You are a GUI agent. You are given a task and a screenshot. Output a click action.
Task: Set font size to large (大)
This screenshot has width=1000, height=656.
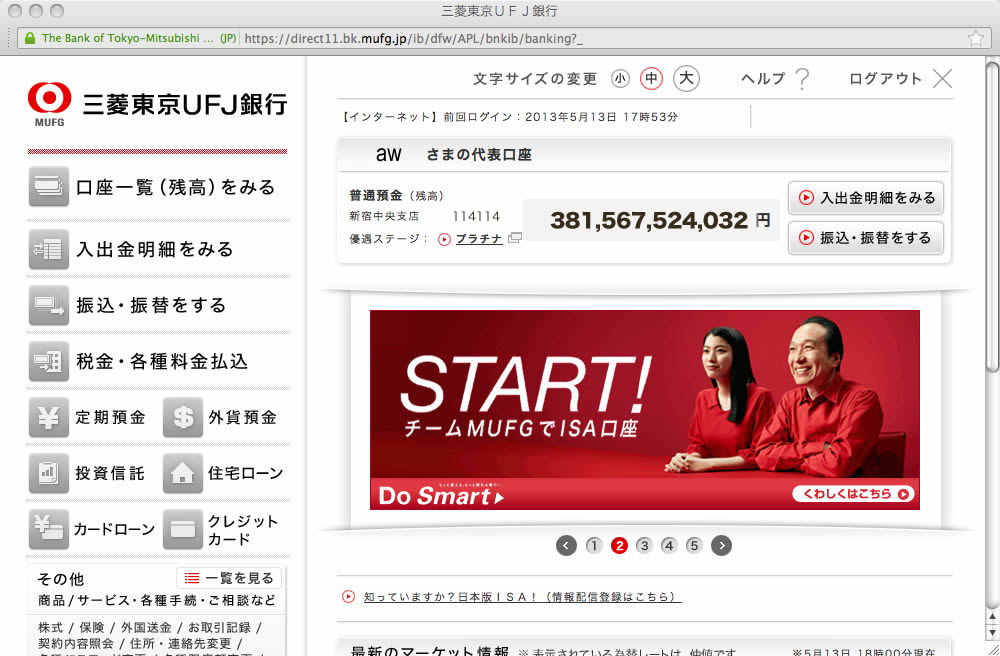(x=686, y=78)
